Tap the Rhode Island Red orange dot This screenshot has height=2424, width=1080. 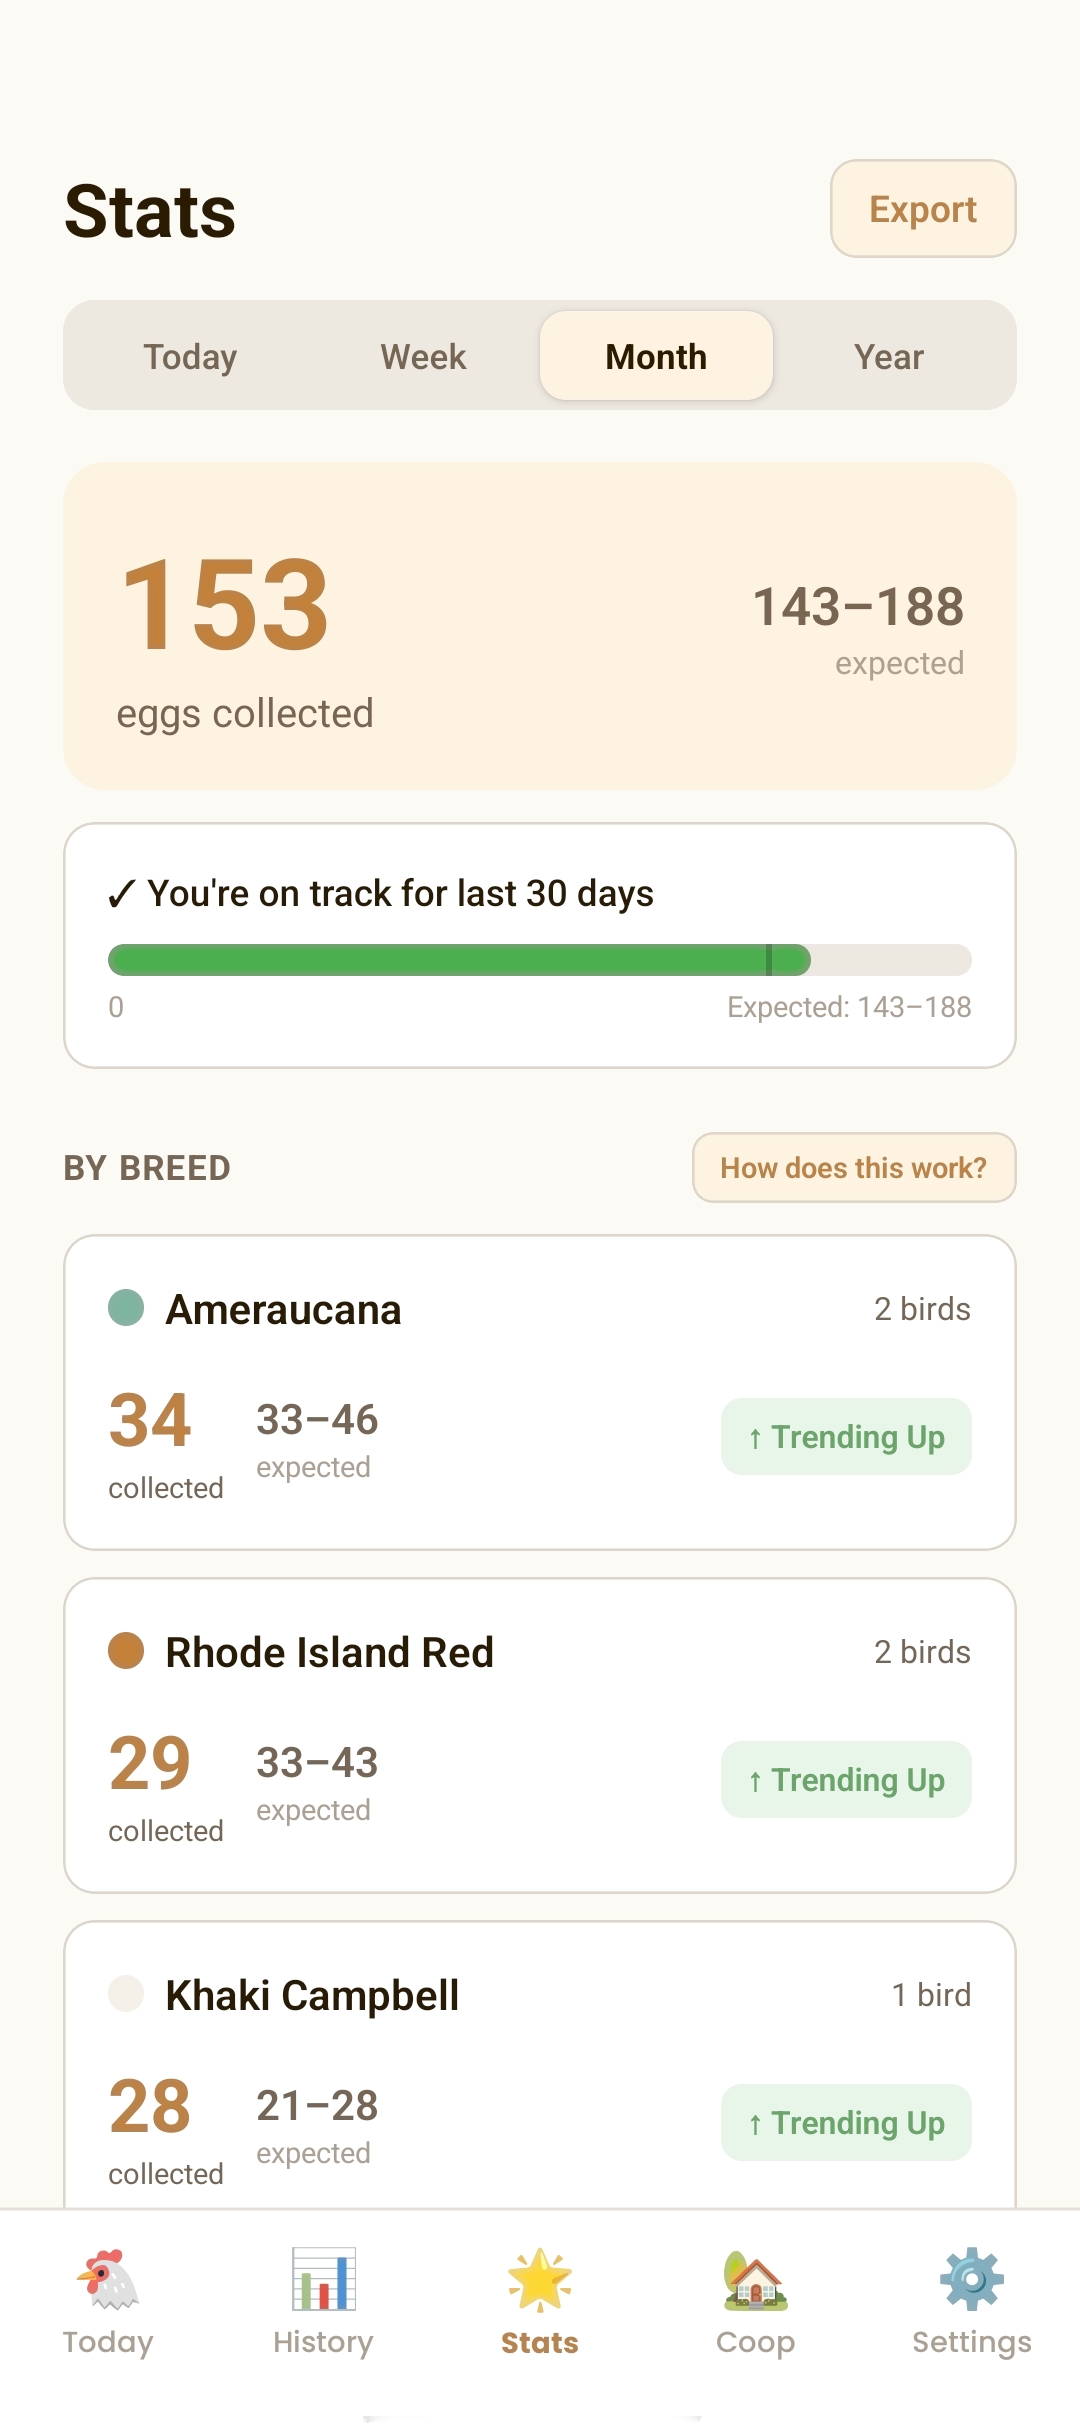[126, 1651]
